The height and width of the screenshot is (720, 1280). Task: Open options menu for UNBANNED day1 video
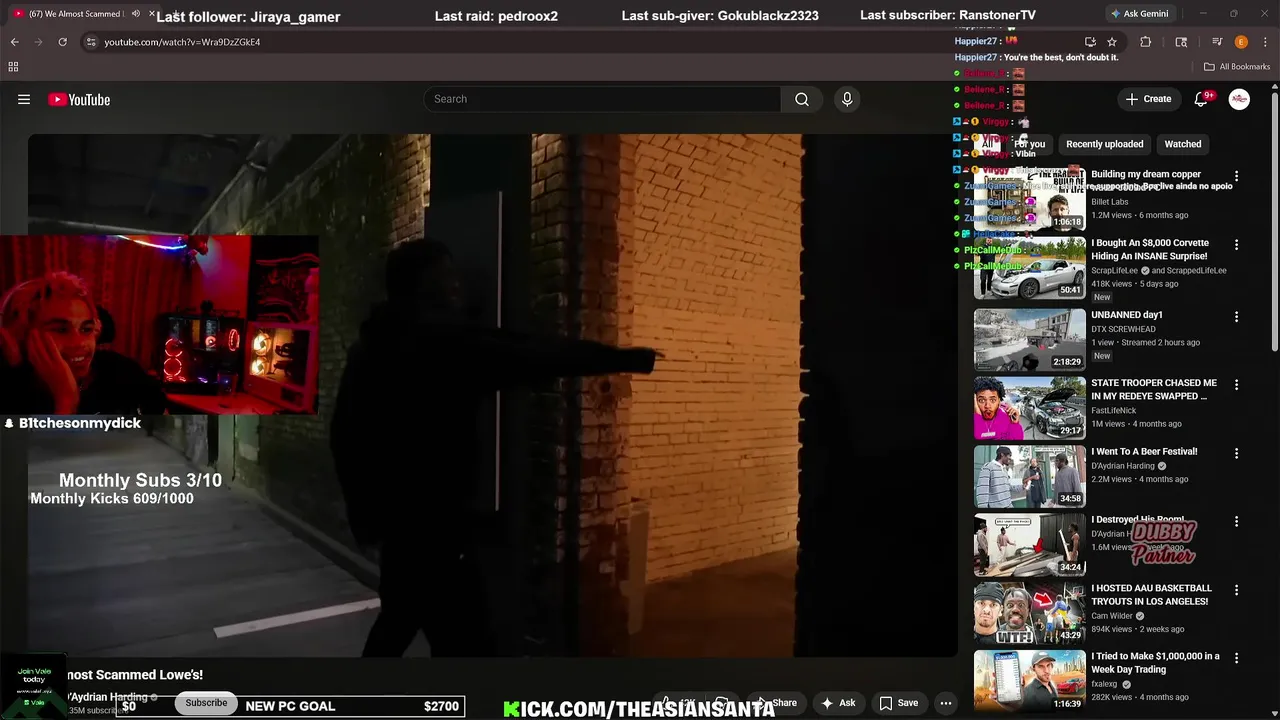click(1236, 317)
